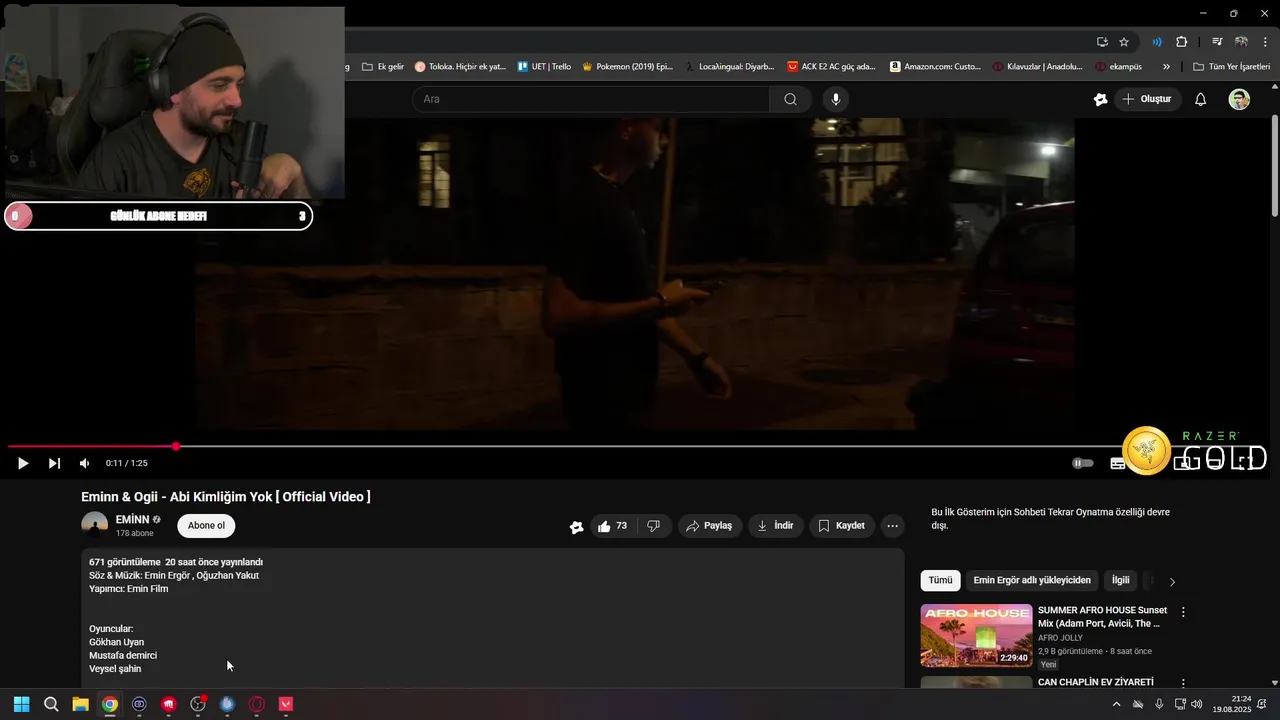1280x720 pixels.
Task: Click Kaydet to save the video
Action: point(841,526)
